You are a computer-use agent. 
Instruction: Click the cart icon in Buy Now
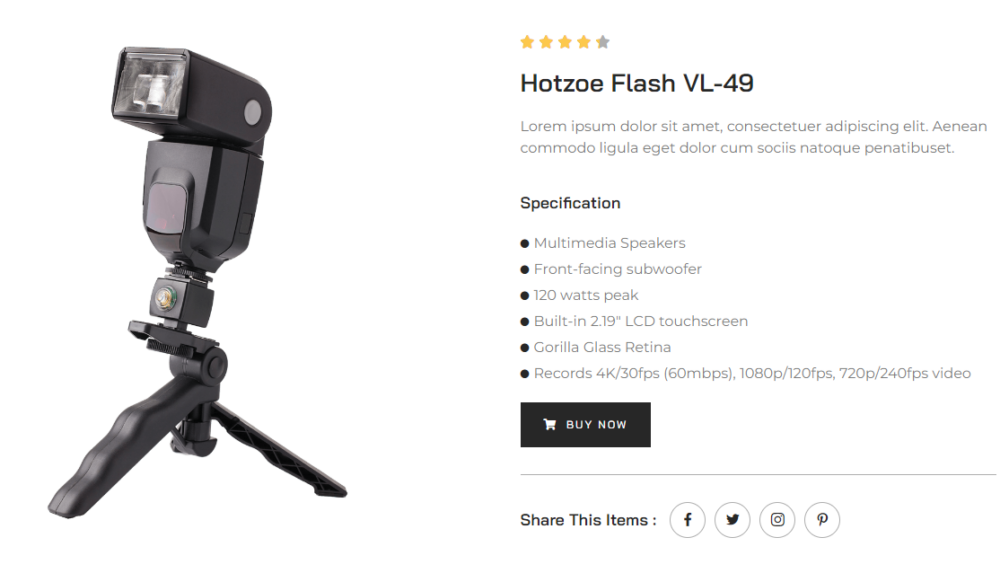pyautogui.click(x=550, y=424)
